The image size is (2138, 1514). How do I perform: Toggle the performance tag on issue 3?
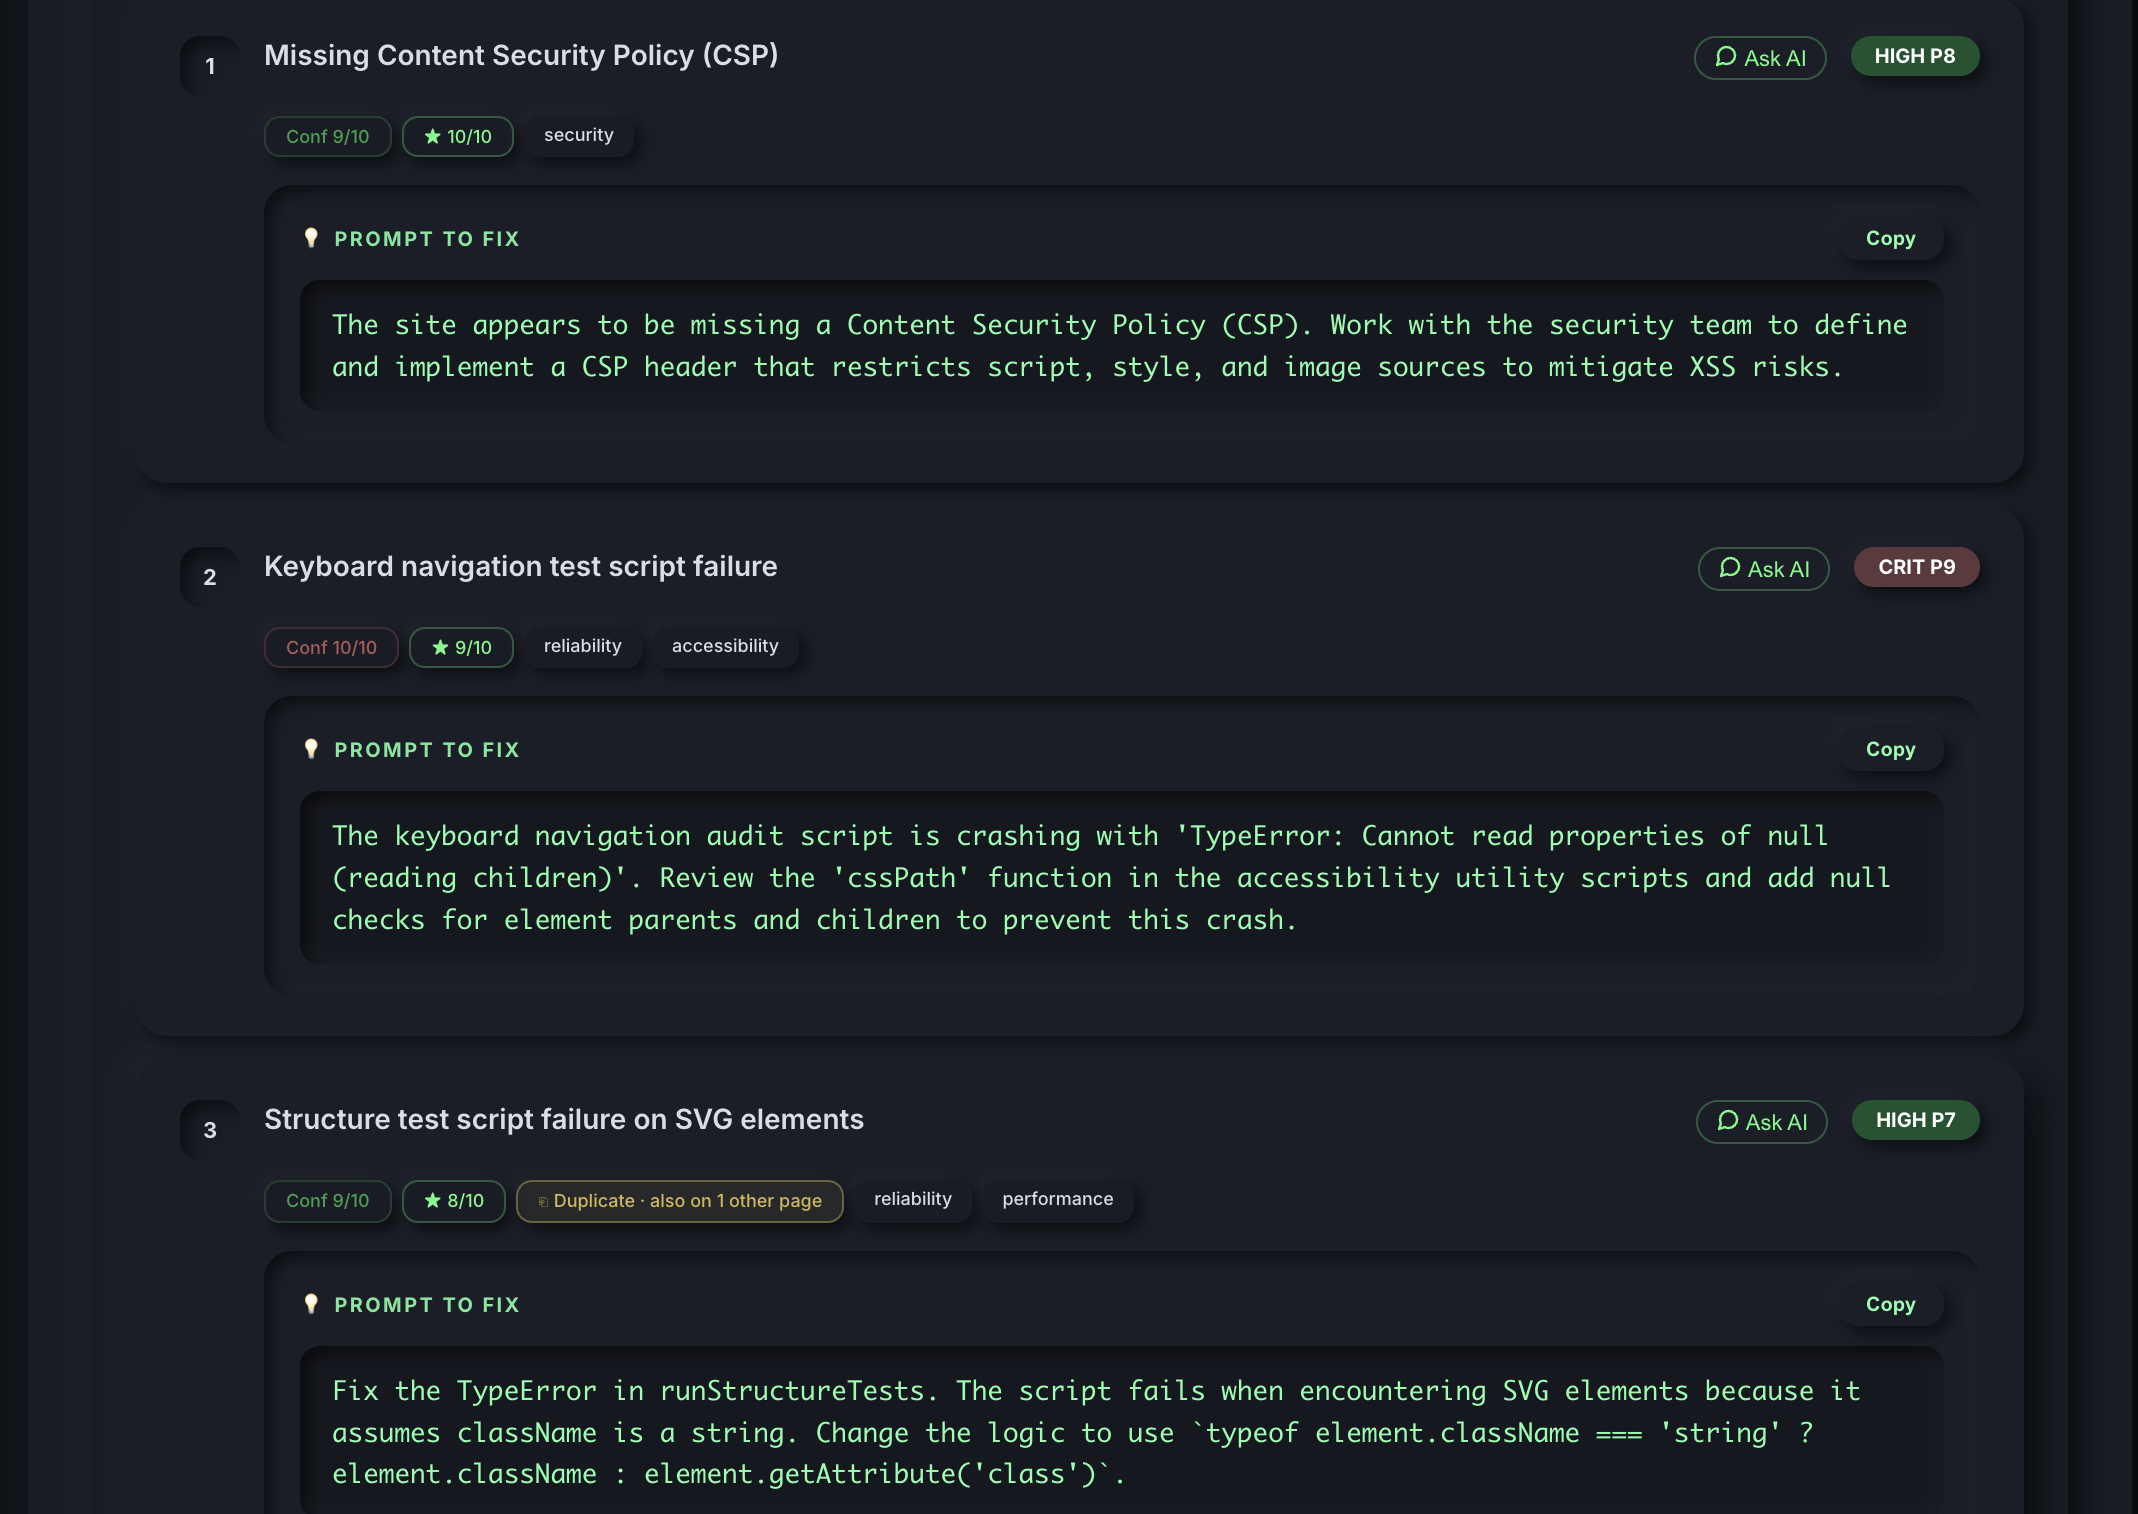(1057, 1198)
